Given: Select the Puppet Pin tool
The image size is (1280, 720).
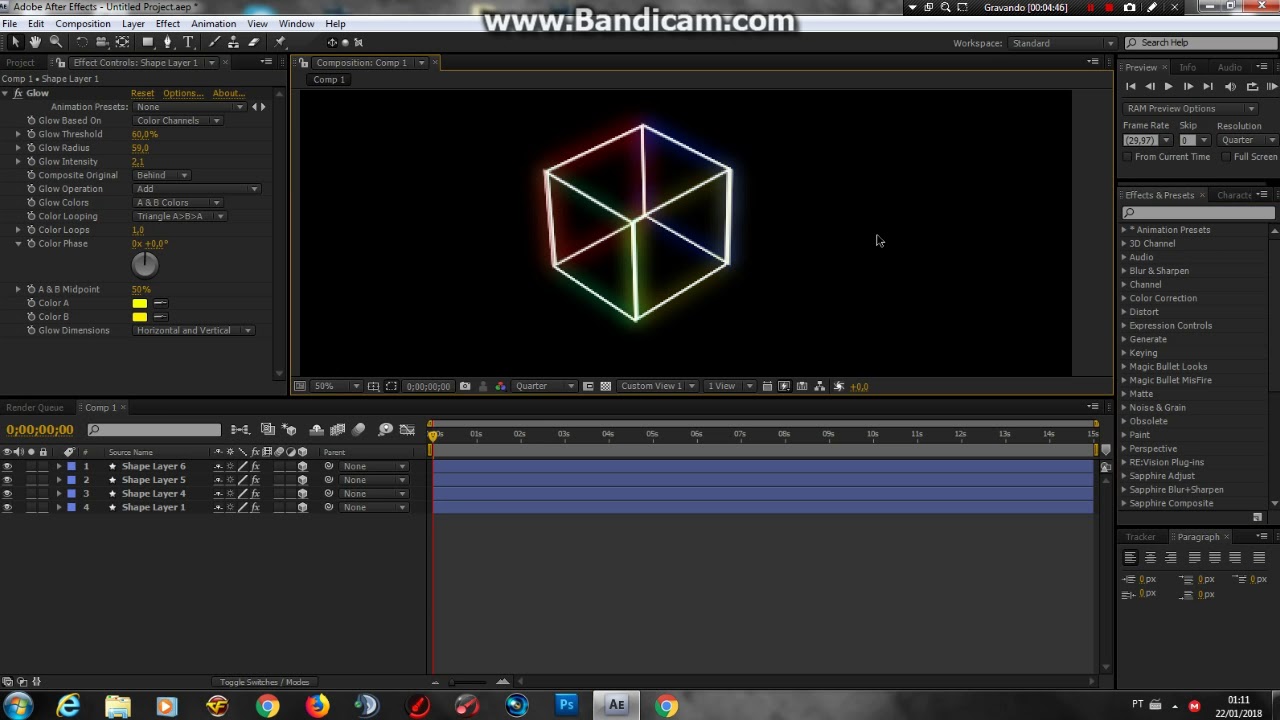Looking at the screenshot, I should 279,42.
